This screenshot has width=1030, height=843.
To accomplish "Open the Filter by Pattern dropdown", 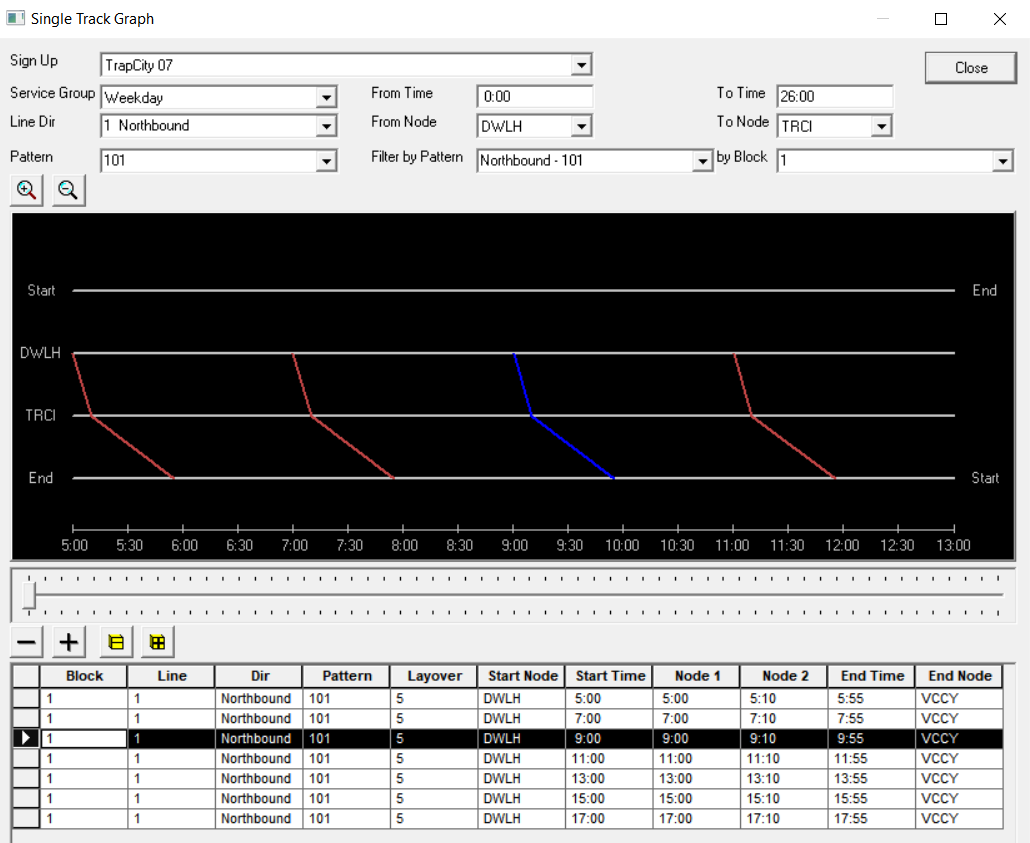I will coord(703,161).
